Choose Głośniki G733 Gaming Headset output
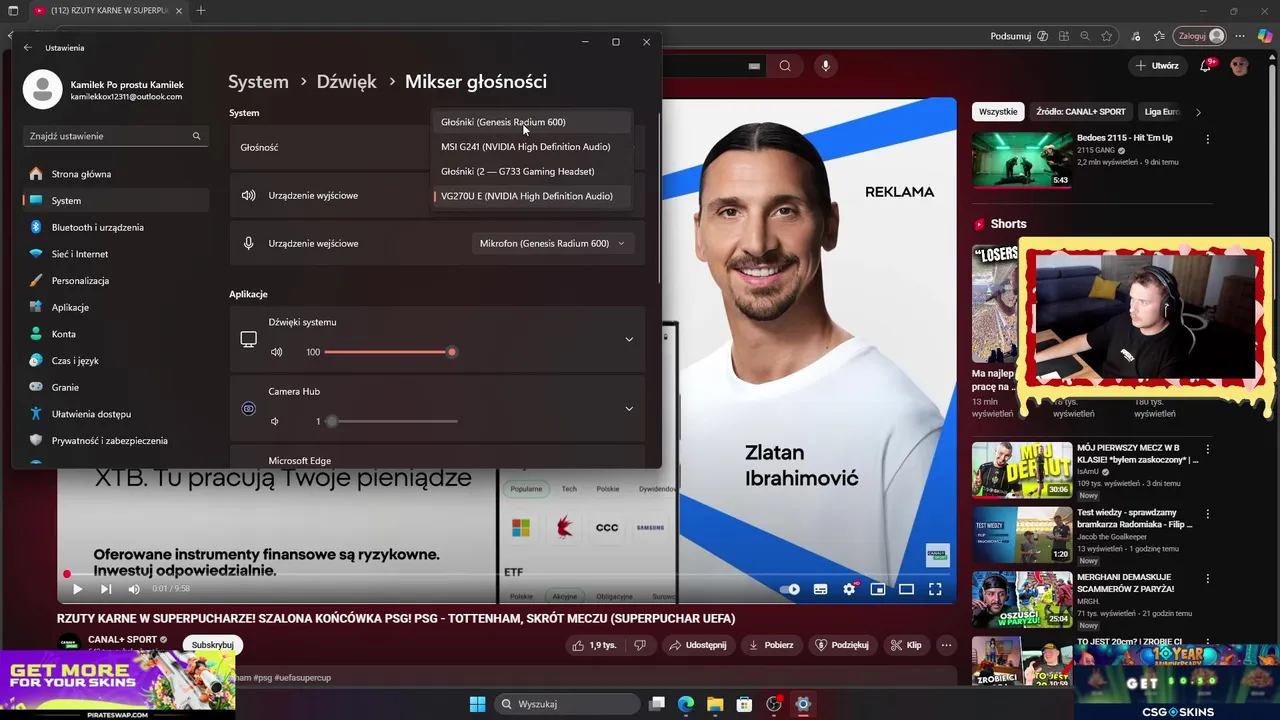The height and width of the screenshot is (720, 1280). click(x=532, y=171)
